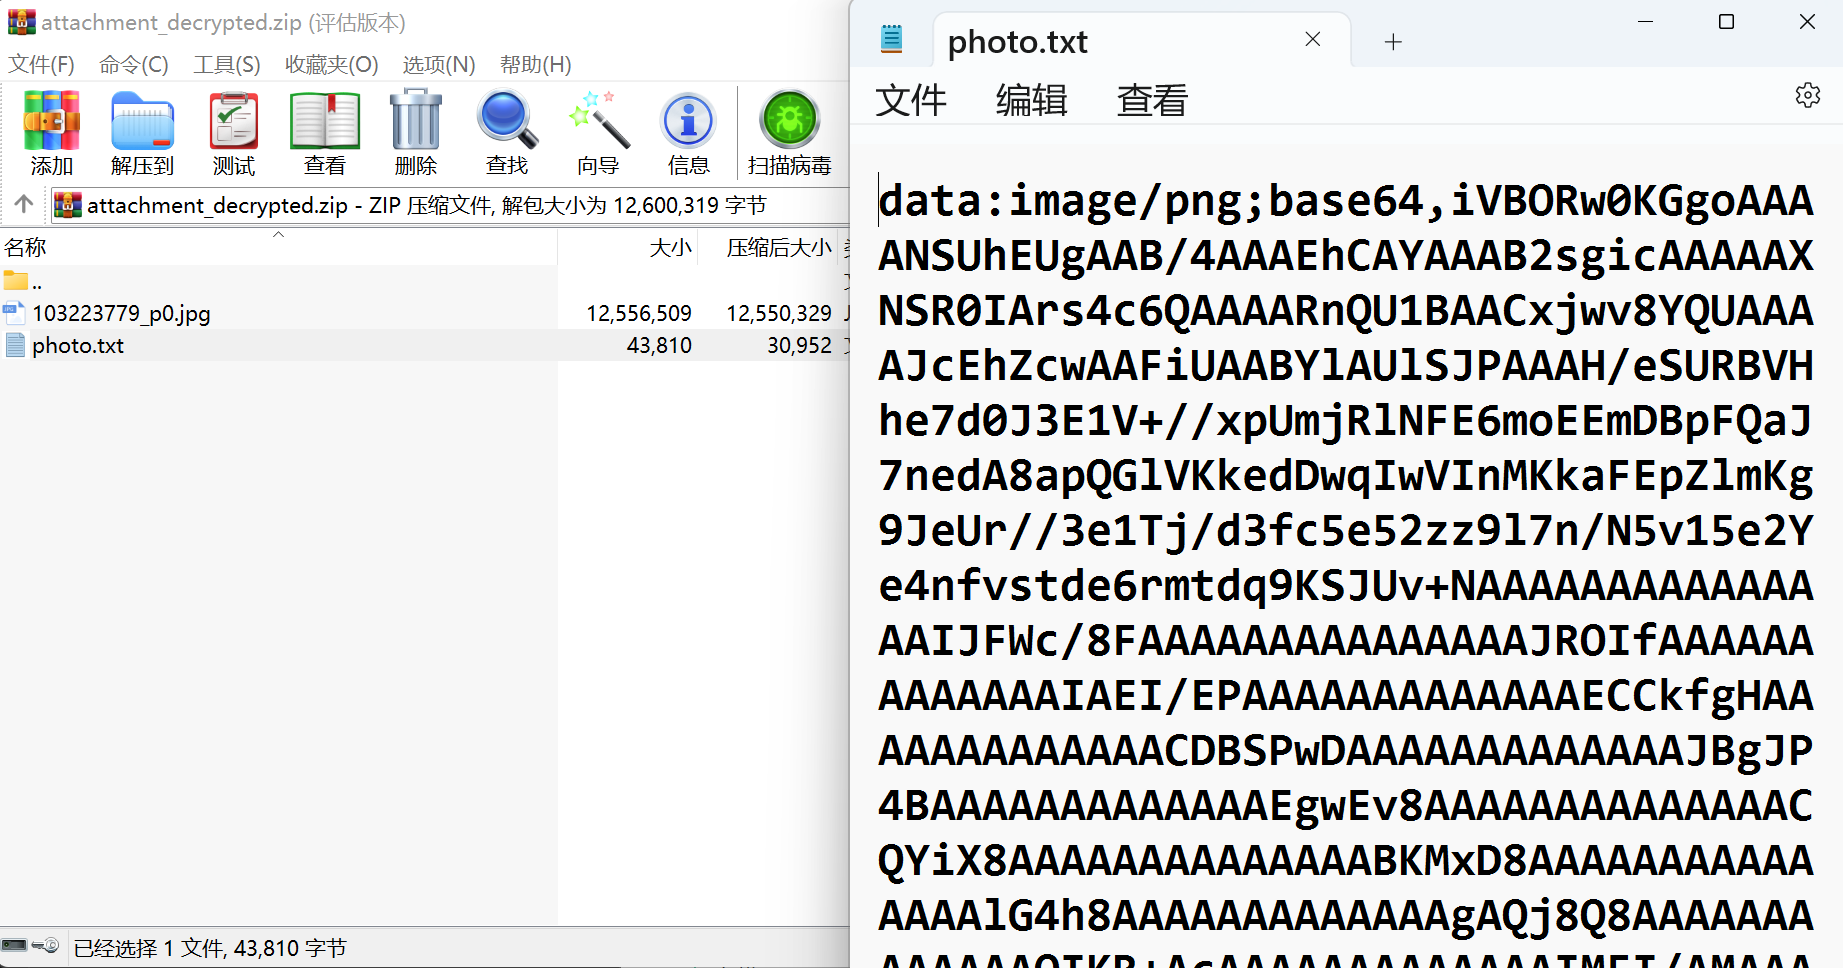Add a new Notepad tab
The width and height of the screenshot is (1843, 968).
pyautogui.click(x=1393, y=42)
